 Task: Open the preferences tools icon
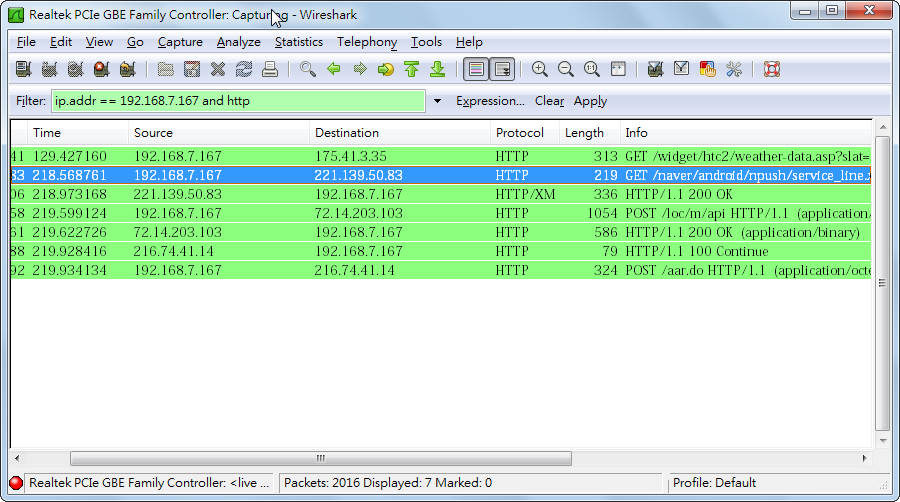pyautogui.click(x=734, y=69)
